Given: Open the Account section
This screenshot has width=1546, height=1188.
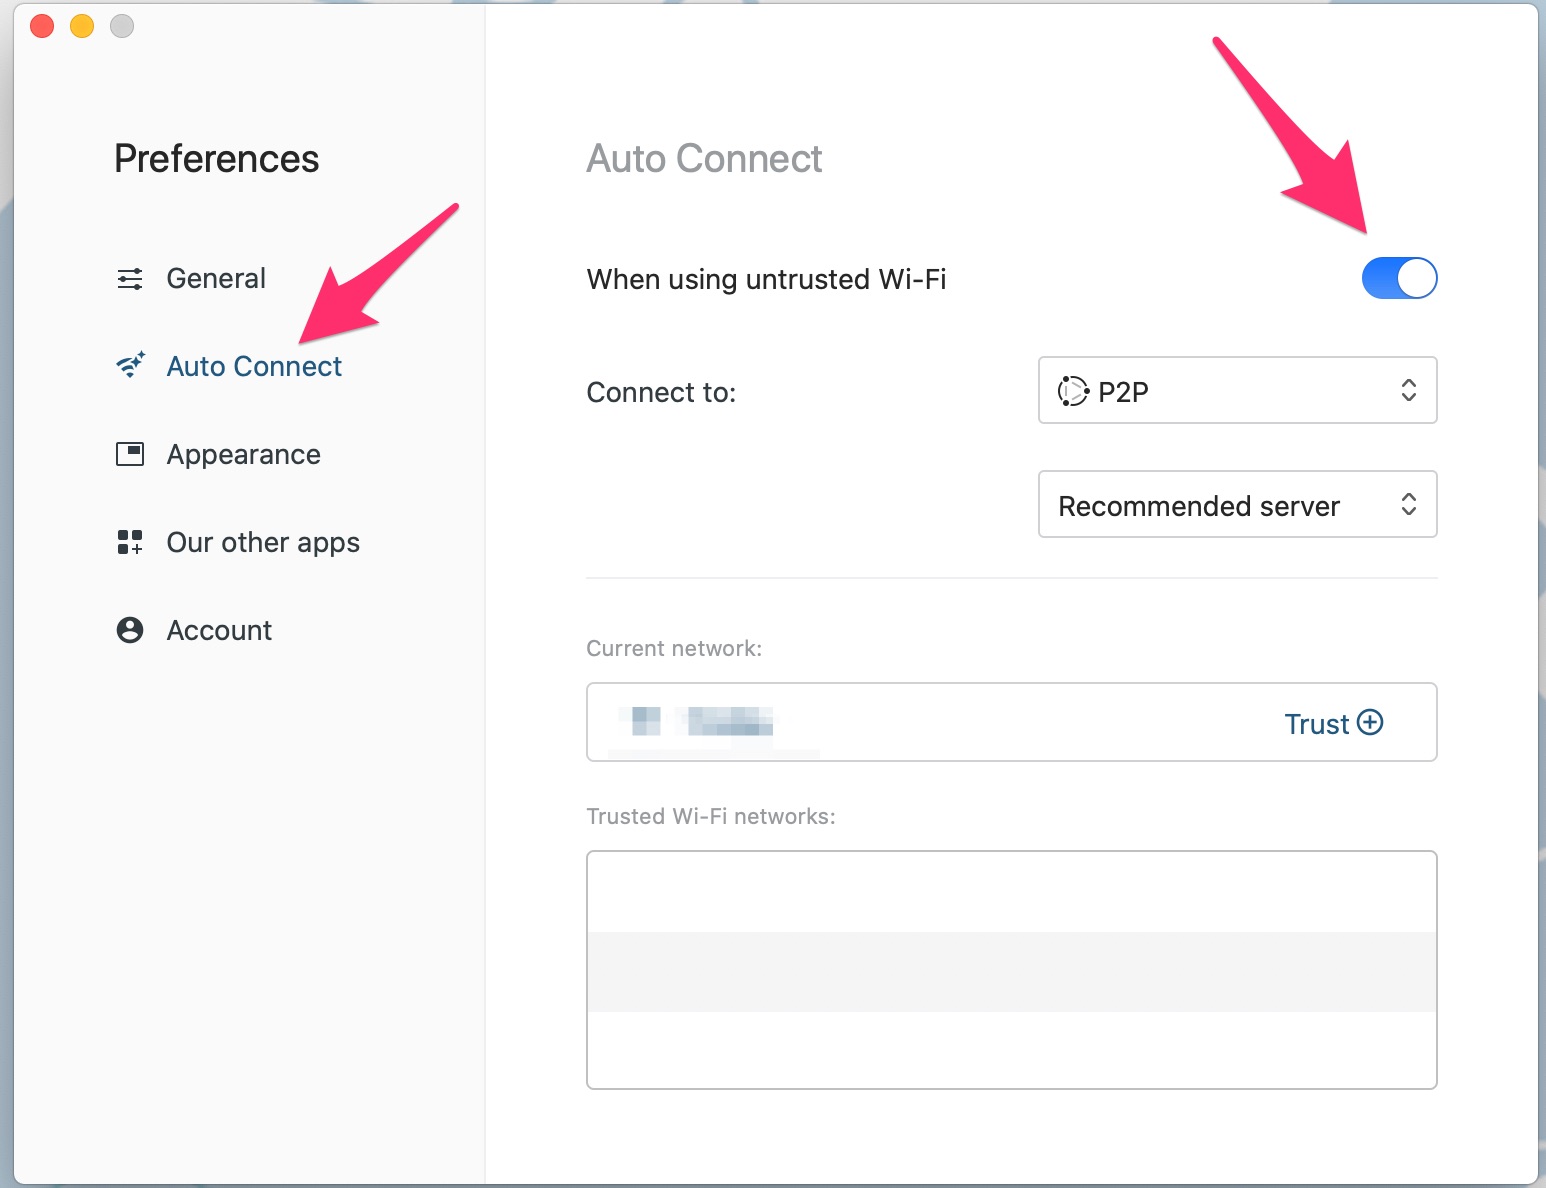Looking at the screenshot, I should (x=219, y=631).
